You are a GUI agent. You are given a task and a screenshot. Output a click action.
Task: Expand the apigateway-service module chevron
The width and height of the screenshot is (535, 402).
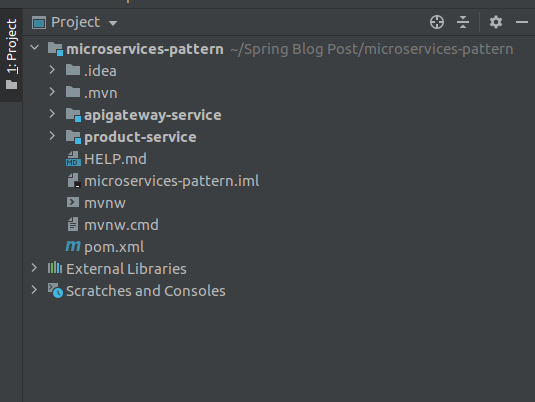point(52,114)
